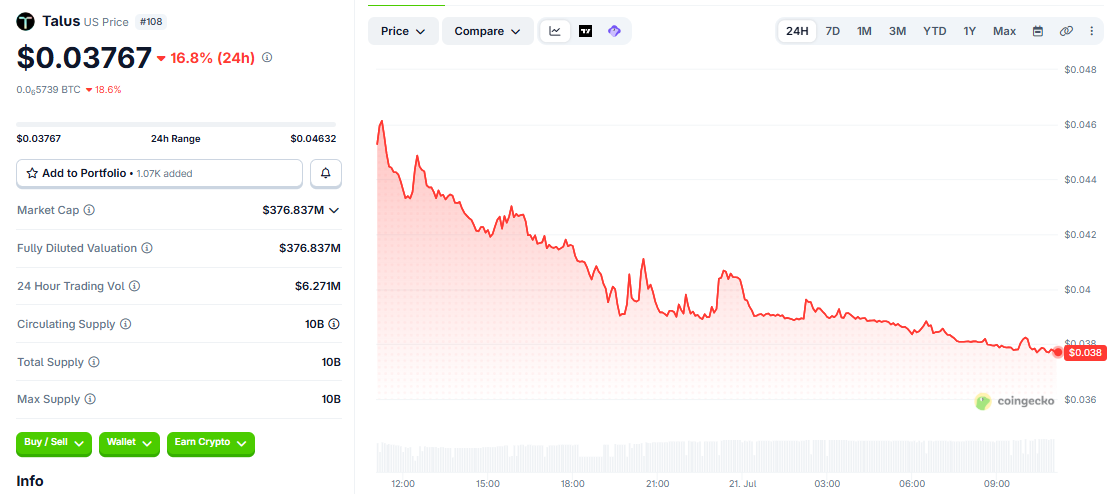The width and height of the screenshot is (1117, 494).
Task: Open the Wallet dropdown
Action: click(129, 443)
